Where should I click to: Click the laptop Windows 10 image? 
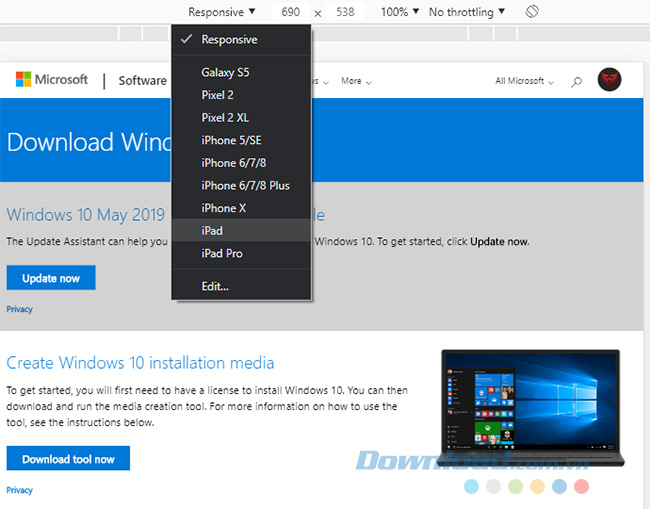[x=532, y=407]
